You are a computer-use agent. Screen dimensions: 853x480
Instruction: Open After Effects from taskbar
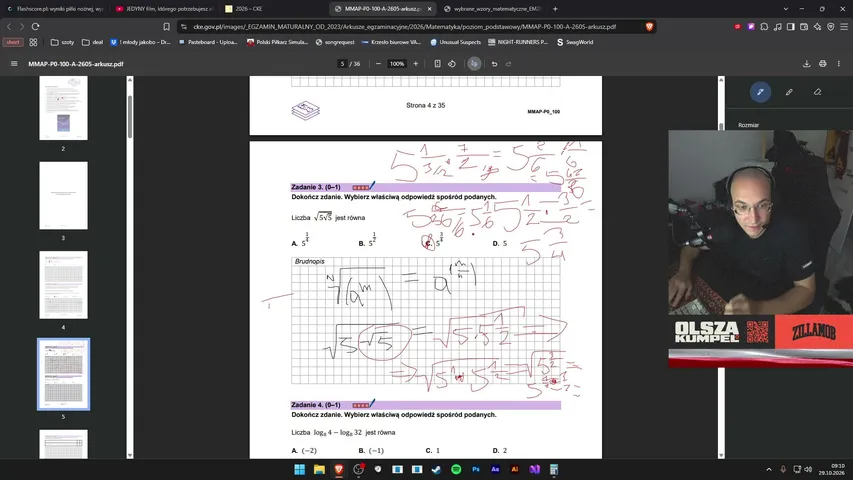pos(495,469)
